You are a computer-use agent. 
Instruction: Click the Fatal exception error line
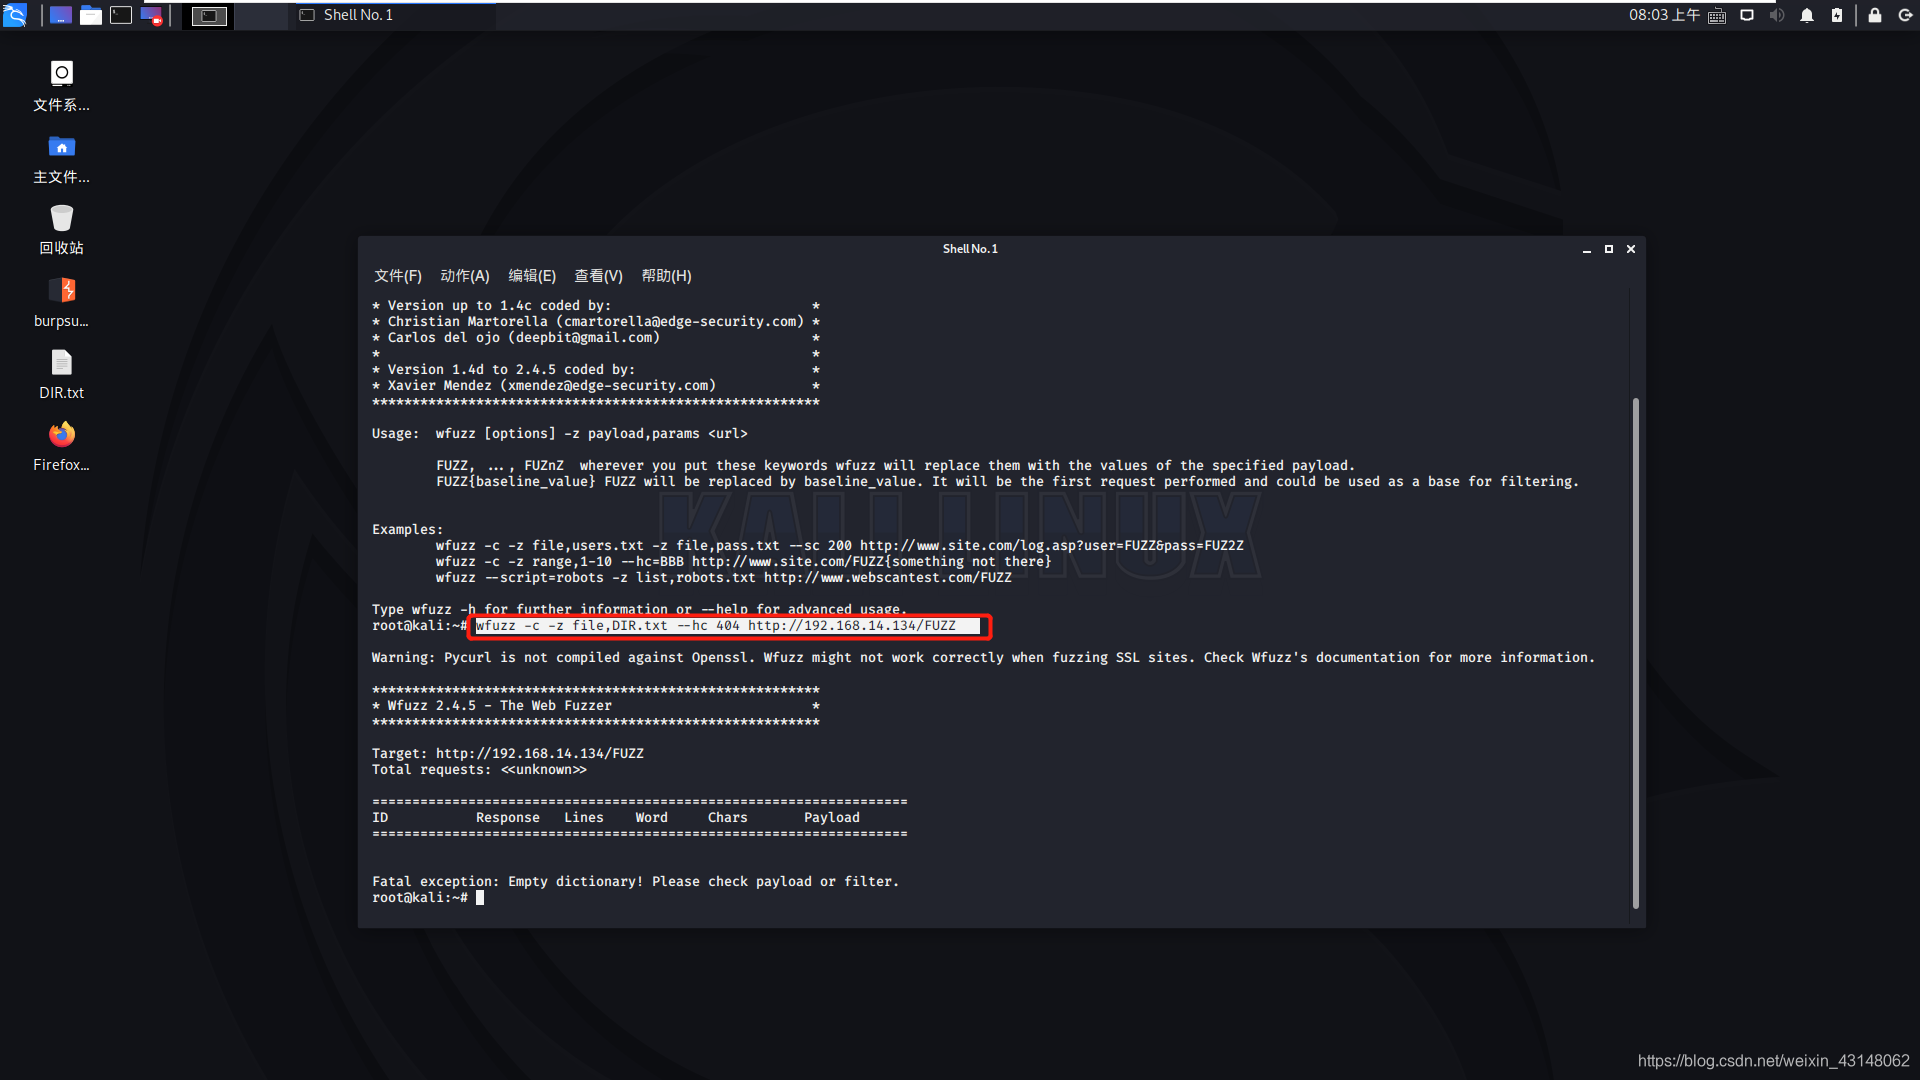point(636,882)
